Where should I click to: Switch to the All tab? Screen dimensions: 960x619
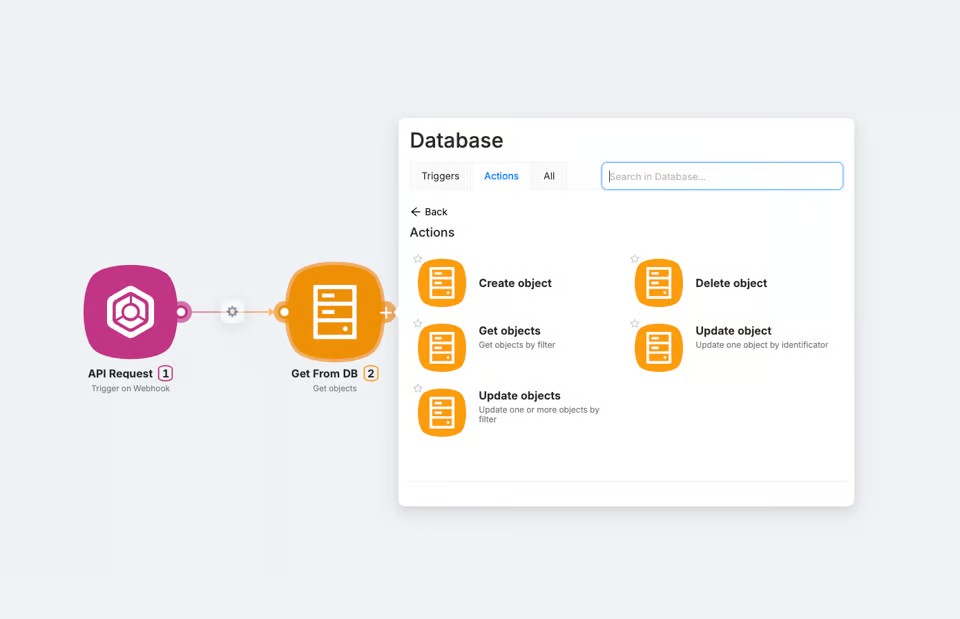pos(549,176)
